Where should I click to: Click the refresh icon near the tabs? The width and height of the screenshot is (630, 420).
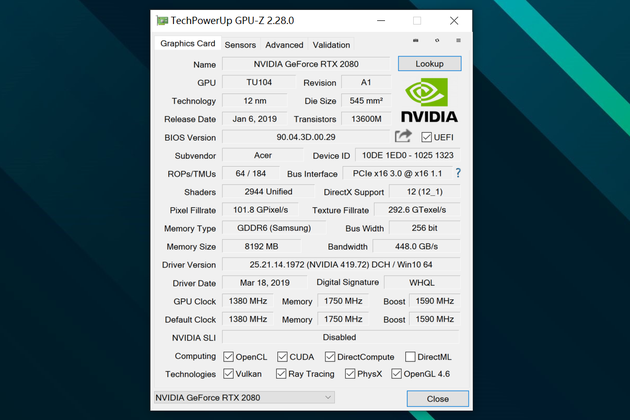tap(437, 40)
